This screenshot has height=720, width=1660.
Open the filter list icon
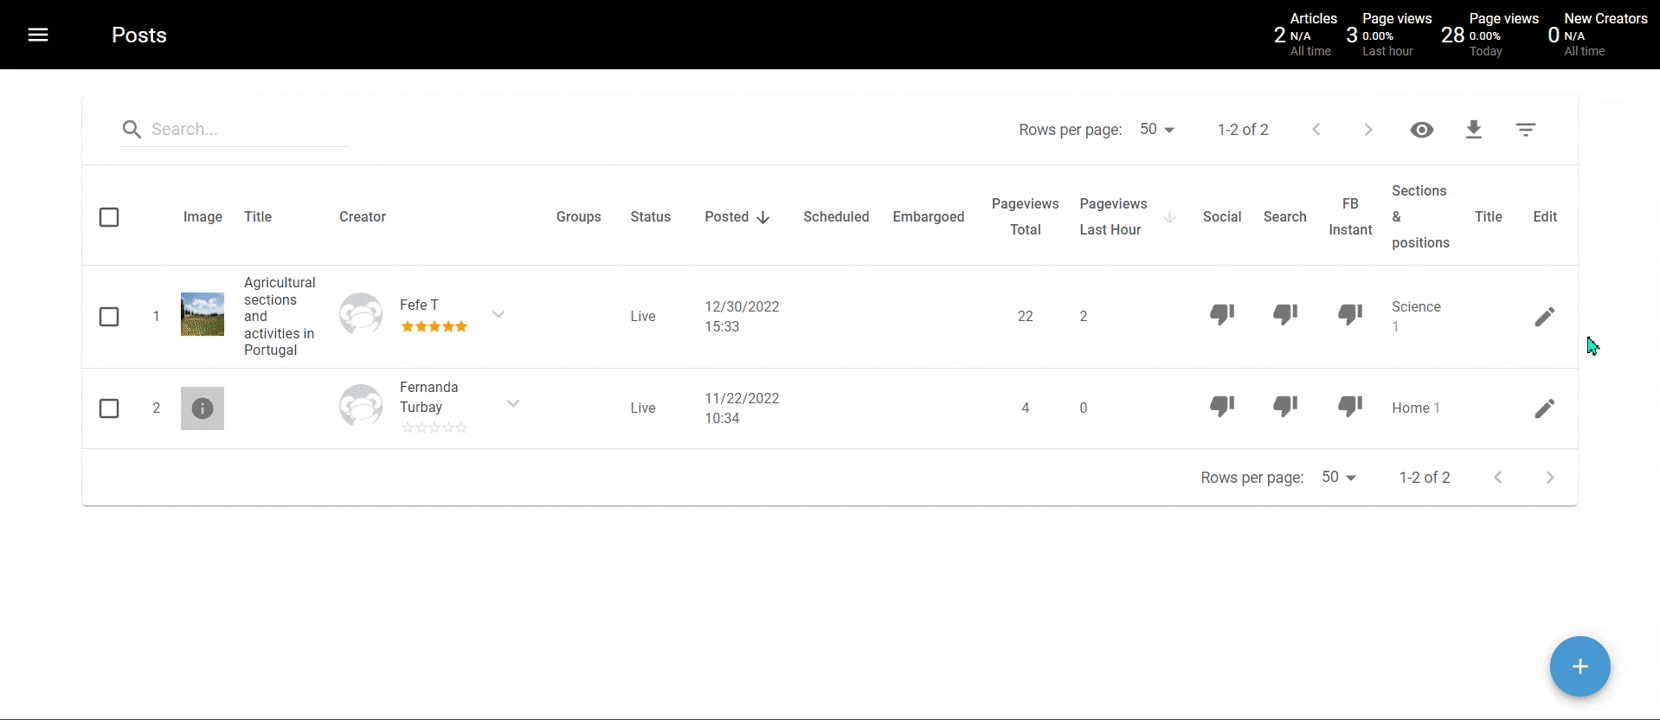pyautogui.click(x=1525, y=130)
